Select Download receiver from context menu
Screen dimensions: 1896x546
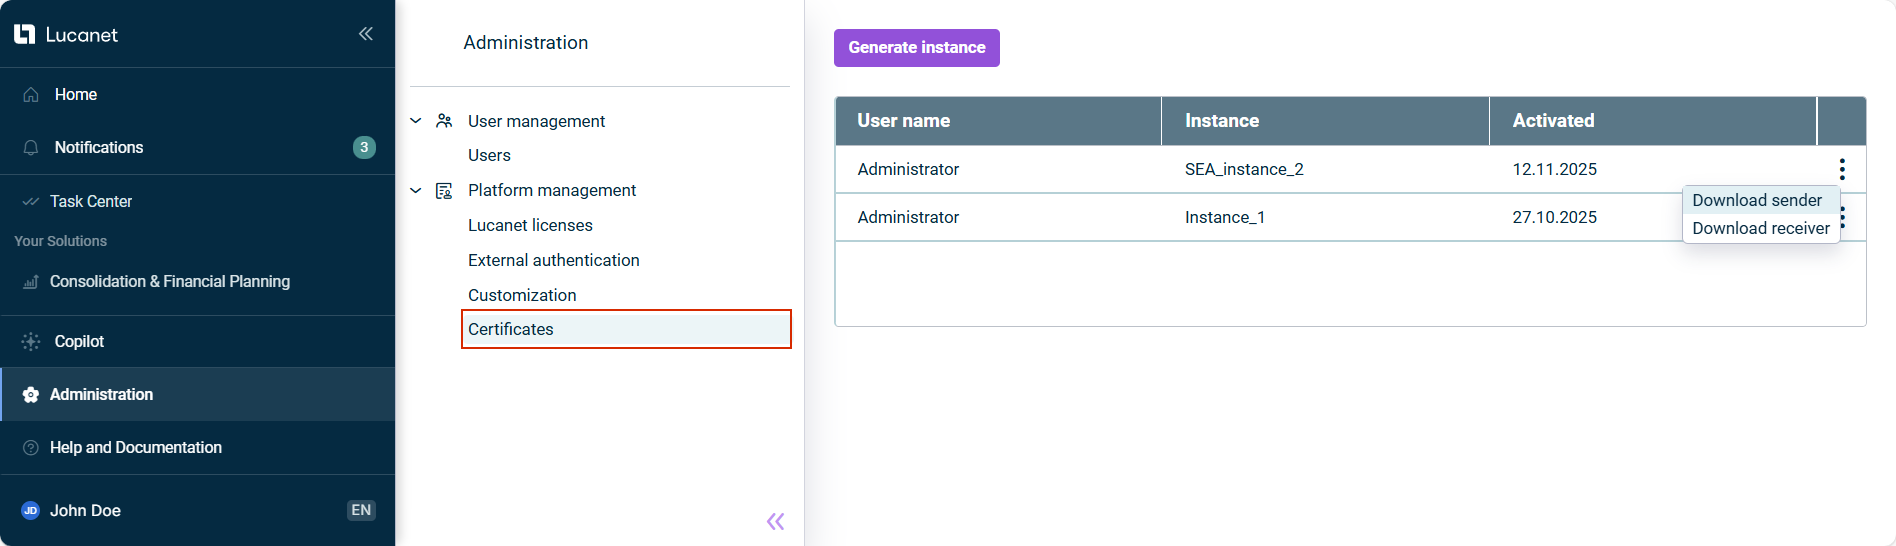pyautogui.click(x=1760, y=228)
